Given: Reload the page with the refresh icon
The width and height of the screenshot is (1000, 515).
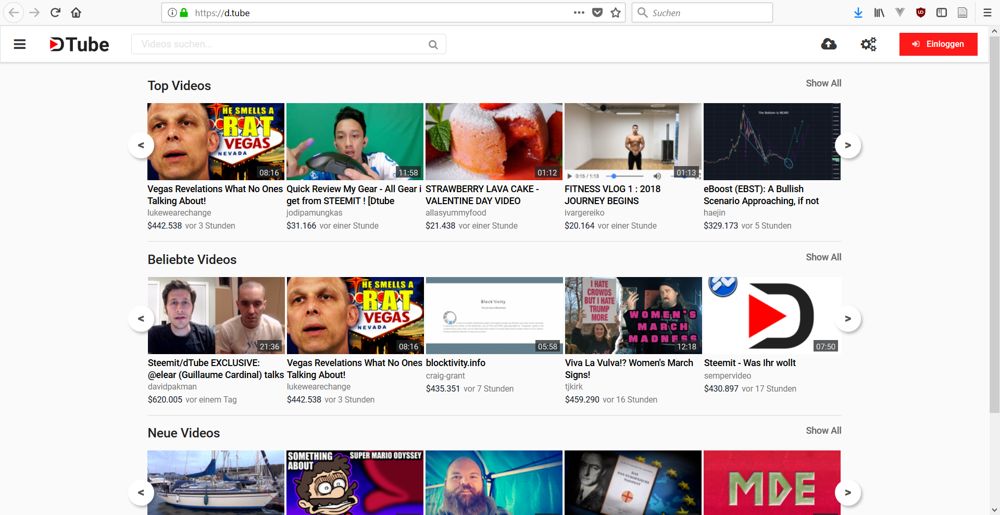Looking at the screenshot, I should [x=55, y=12].
